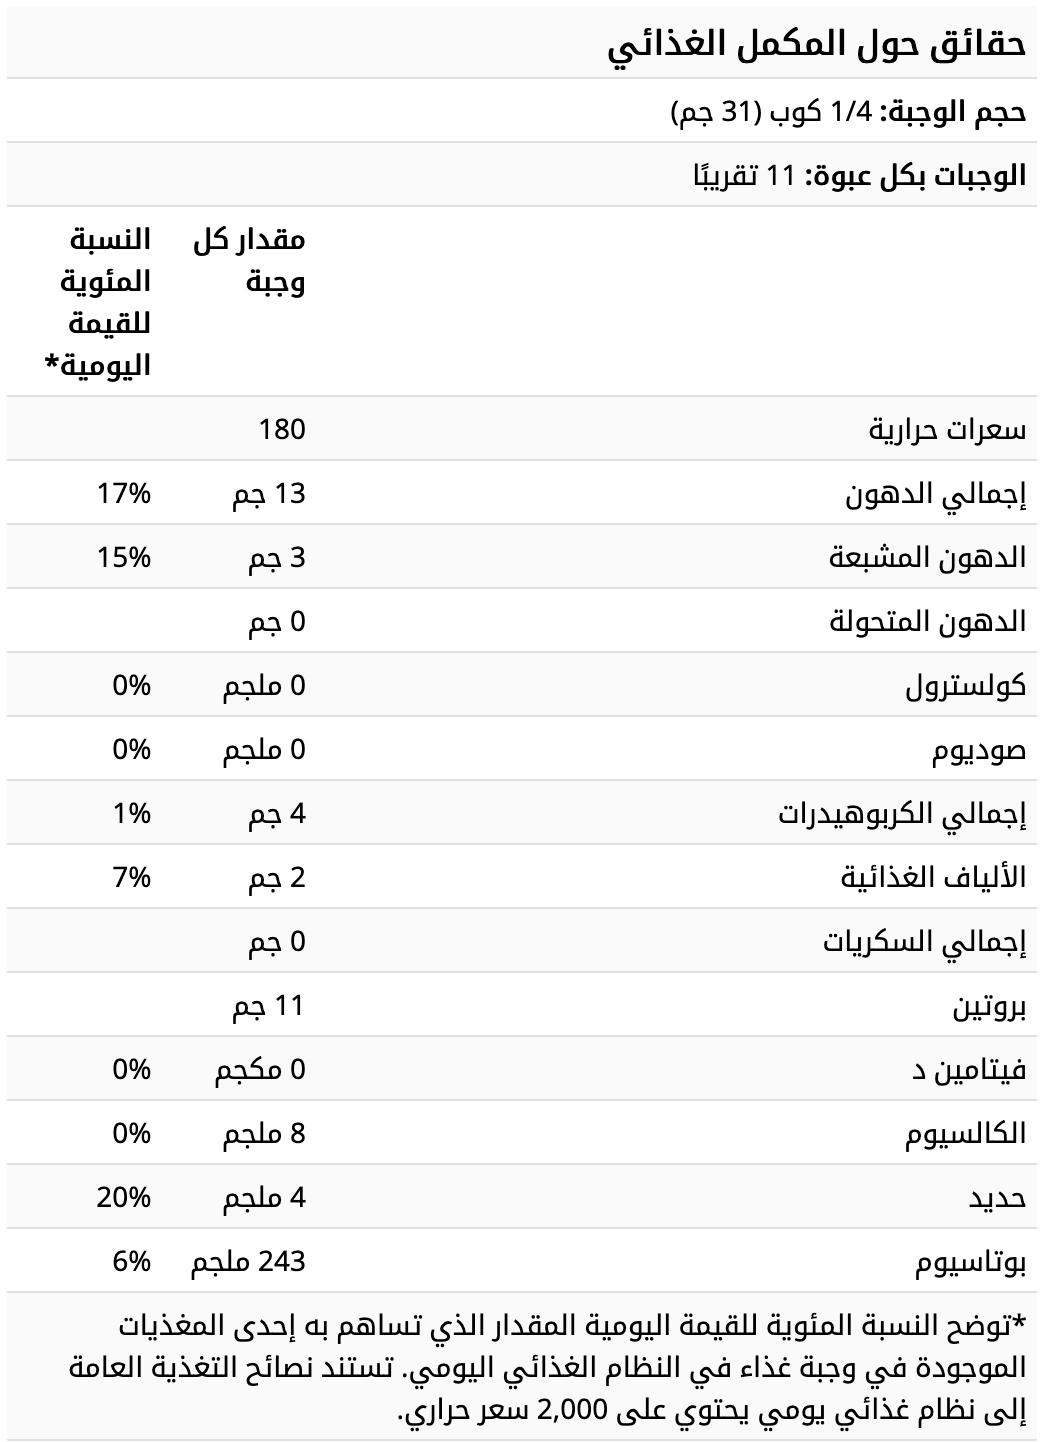Select the 'سعرات حرارية' row label
The width and height of the screenshot is (1042, 1442).
[x=947, y=430]
